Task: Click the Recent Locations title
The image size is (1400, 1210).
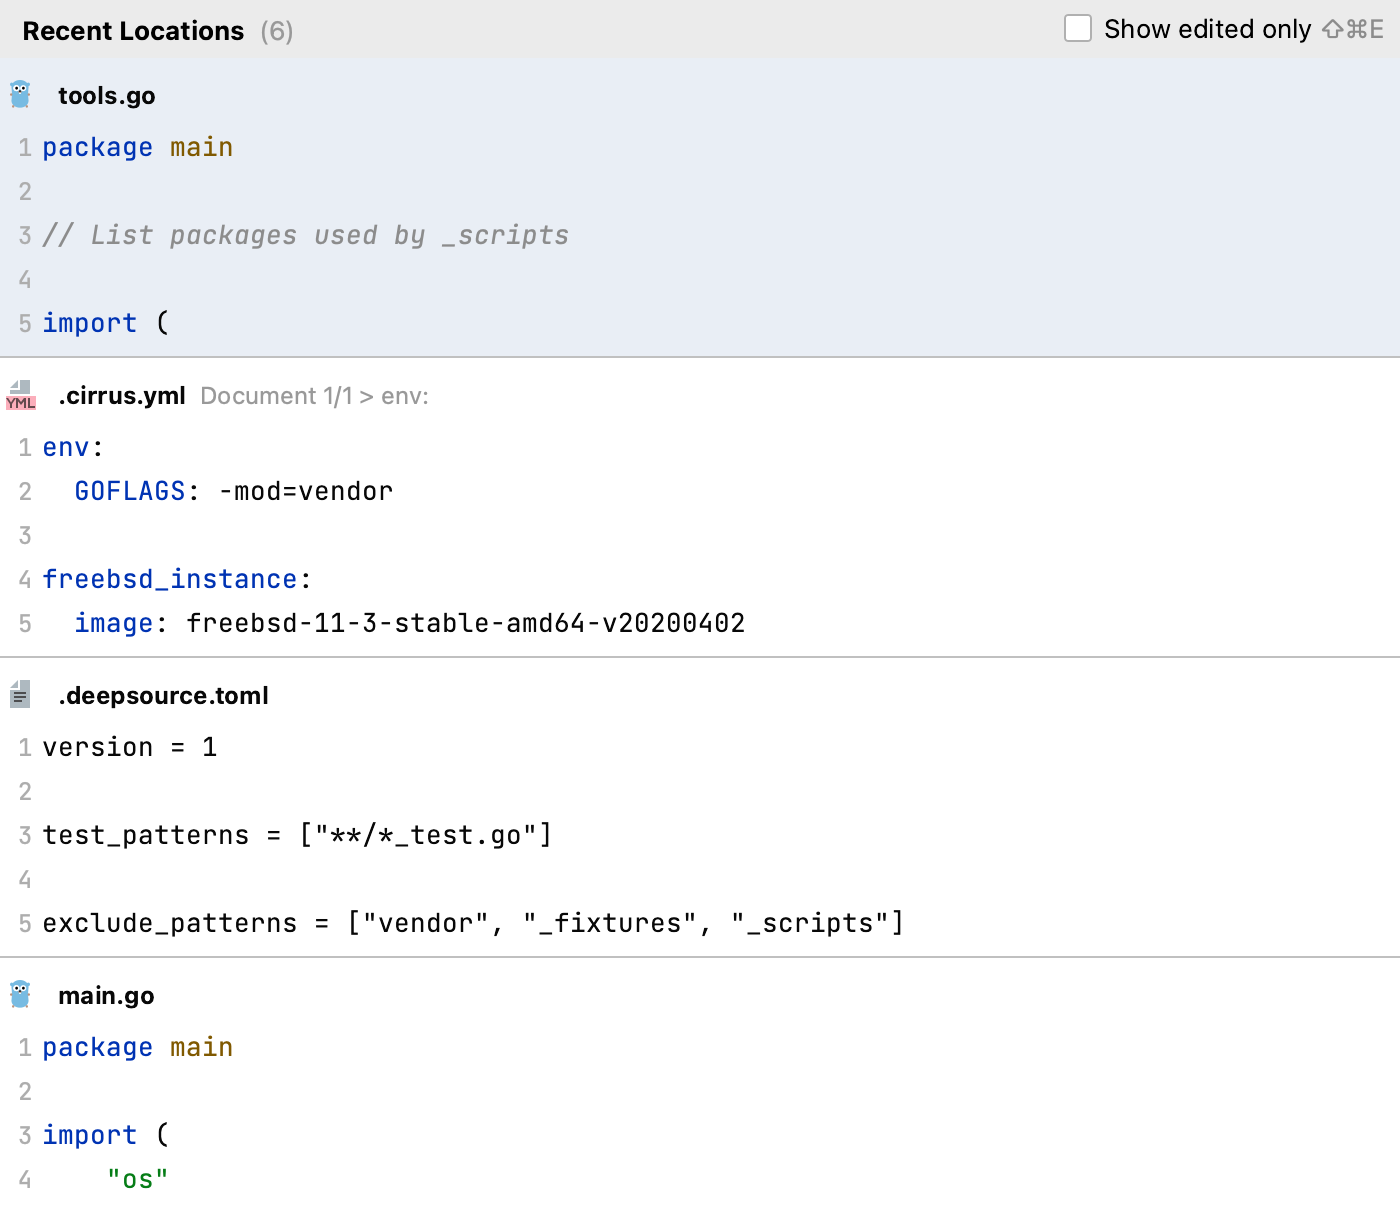Action: (x=133, y=31)
